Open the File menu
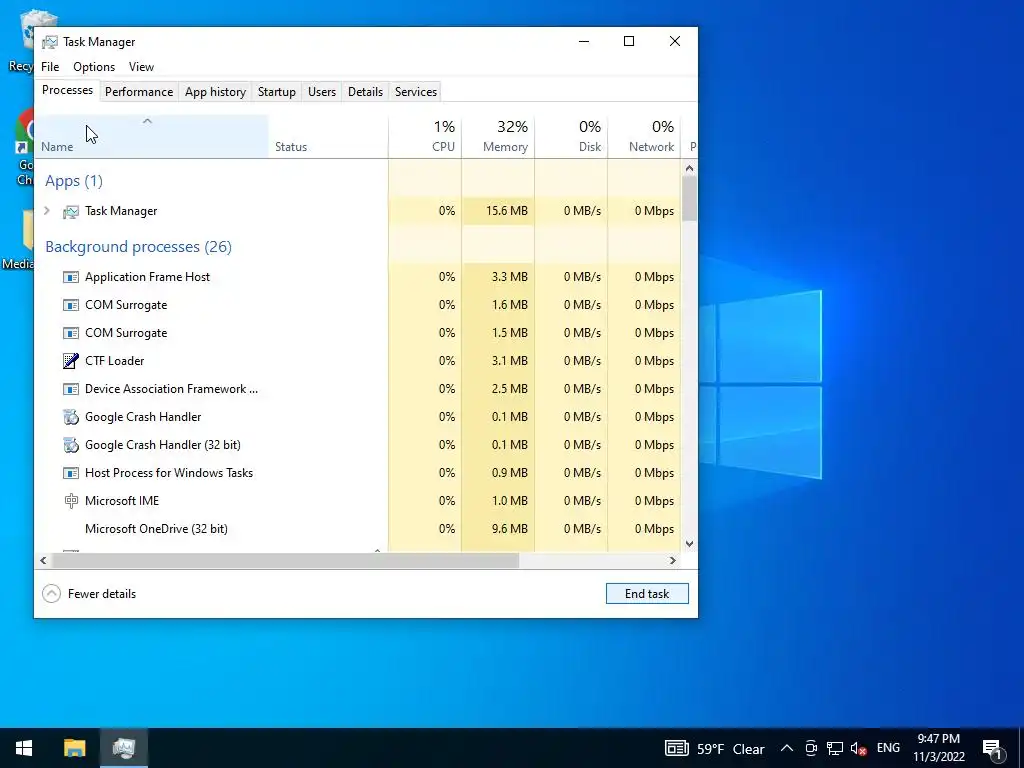The image size is (1024, 768). [50, 67]
